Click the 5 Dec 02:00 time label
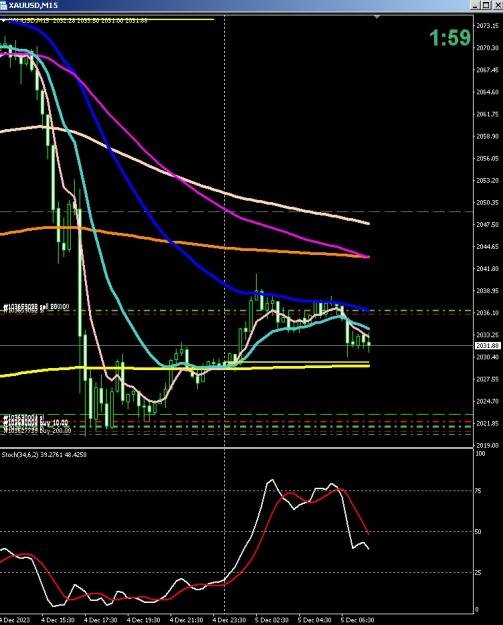 (x=271, y=620)
